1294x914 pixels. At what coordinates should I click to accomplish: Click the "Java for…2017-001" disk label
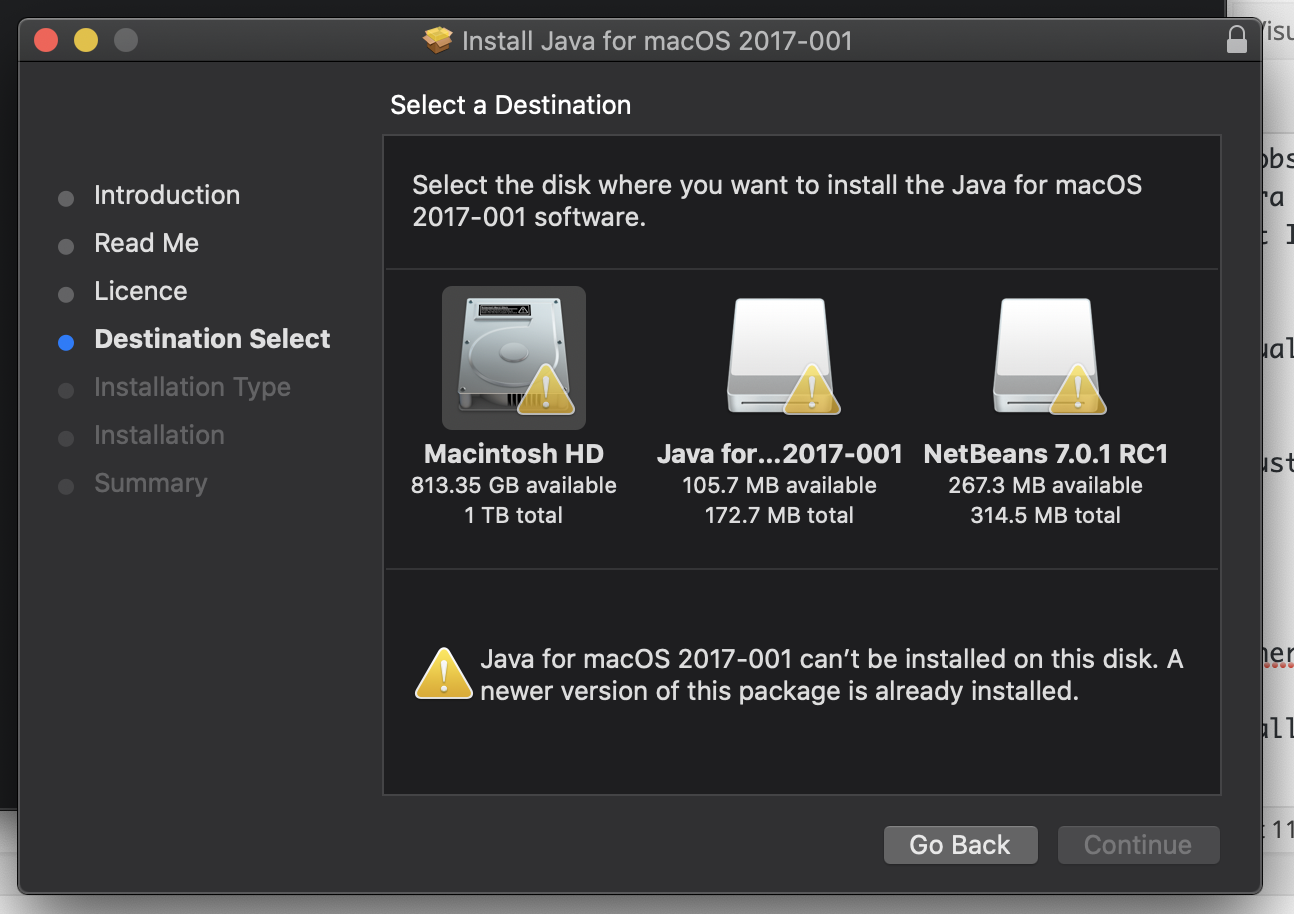[780, 454]
